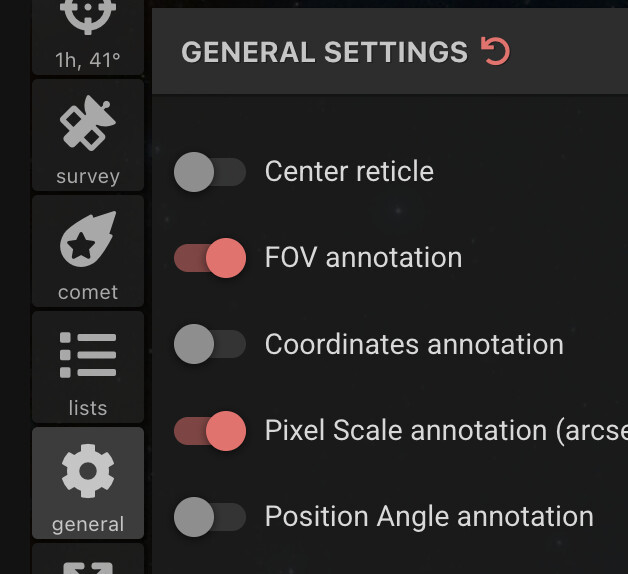
Task: Click the "1h, 41°" coordinates readout
Action: point(88,60)
